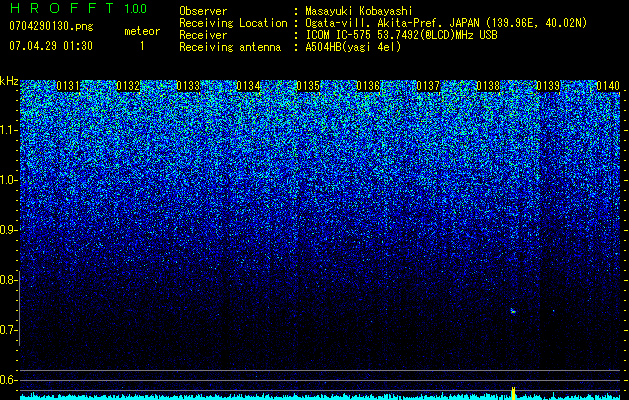The height and width of the screenshot is (400, 629).
Task: Click the 0137 time marker
Action: tap(428, 86)
